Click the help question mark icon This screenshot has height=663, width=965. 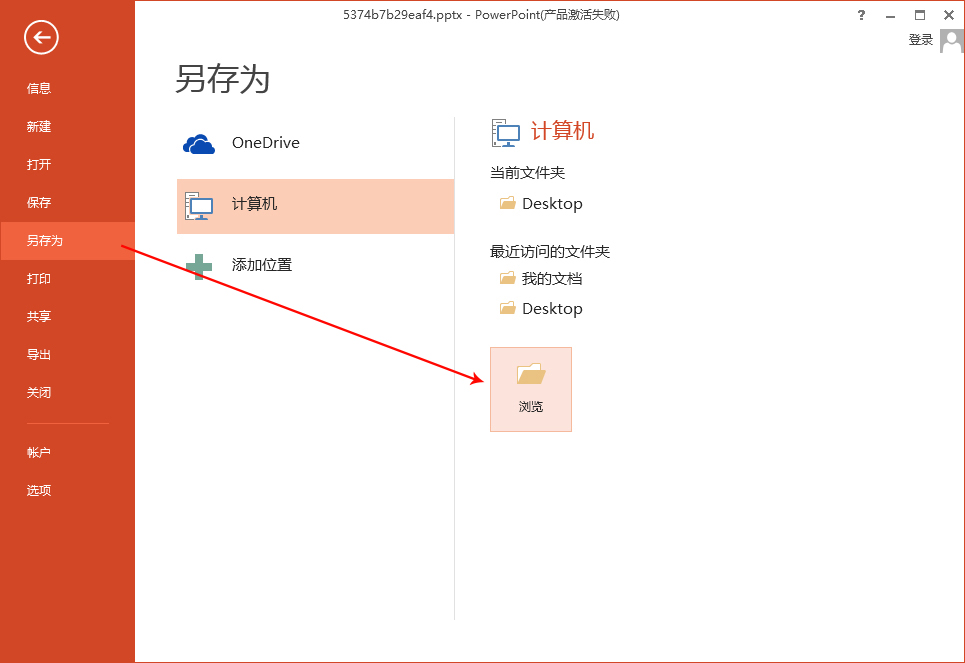coord(861,15)
